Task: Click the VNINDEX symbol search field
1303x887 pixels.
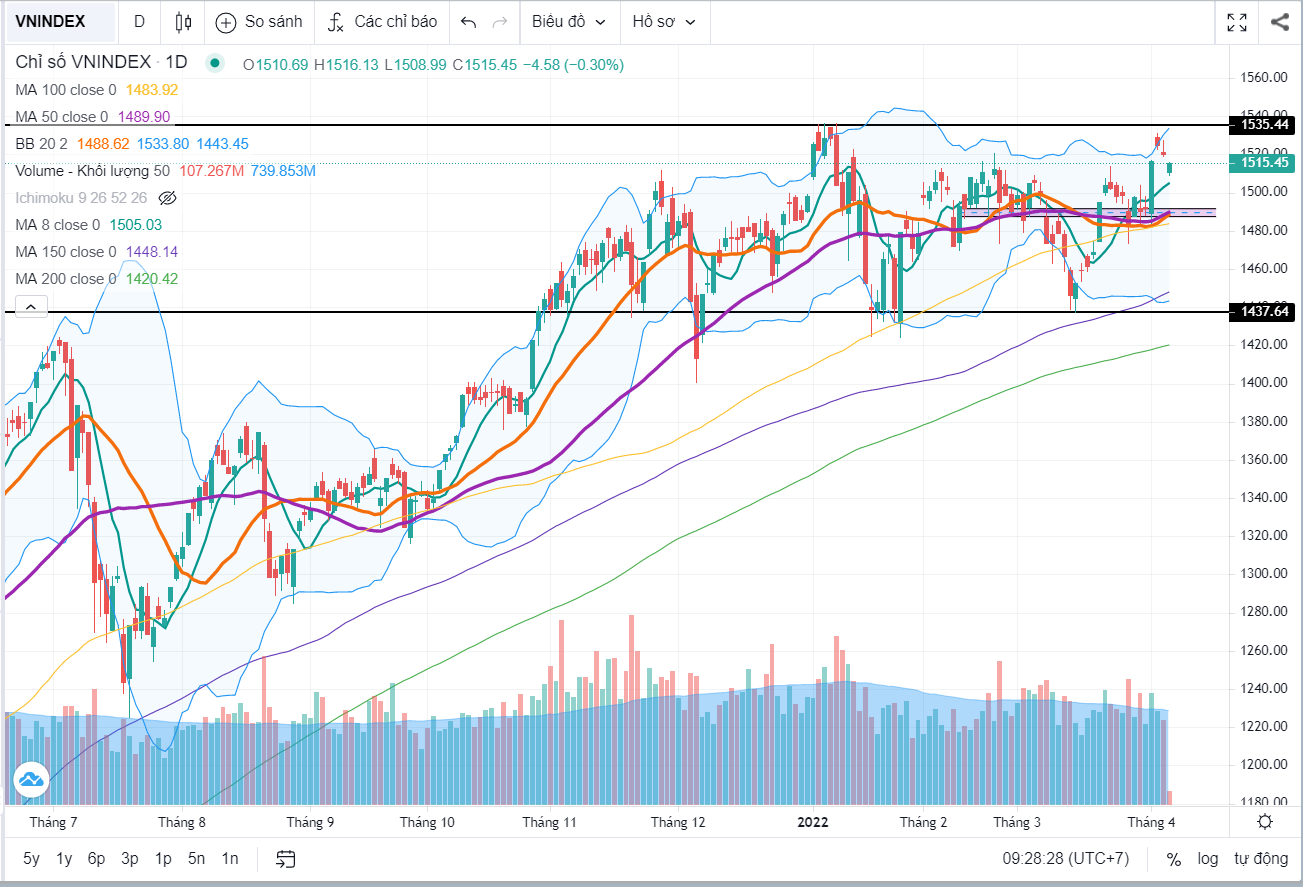Action: point(50,22)
